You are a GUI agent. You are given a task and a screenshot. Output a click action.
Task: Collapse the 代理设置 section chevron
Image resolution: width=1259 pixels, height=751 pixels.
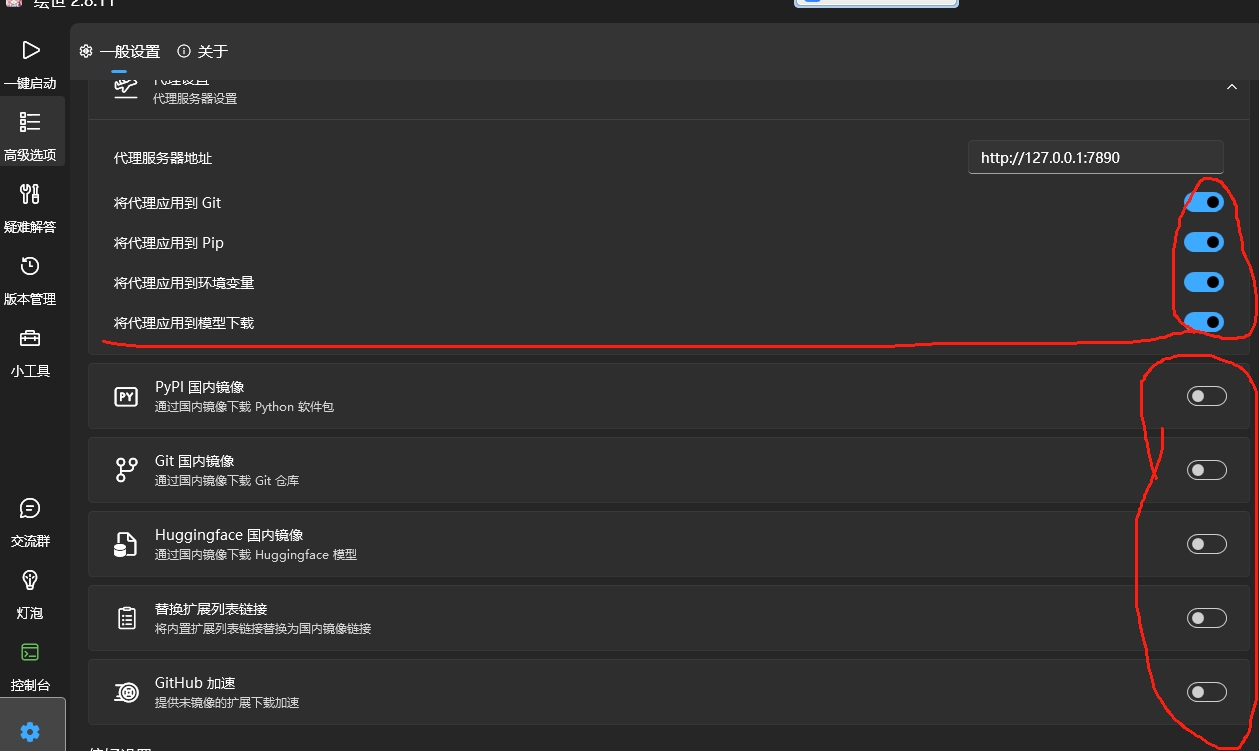(1231, 88)
